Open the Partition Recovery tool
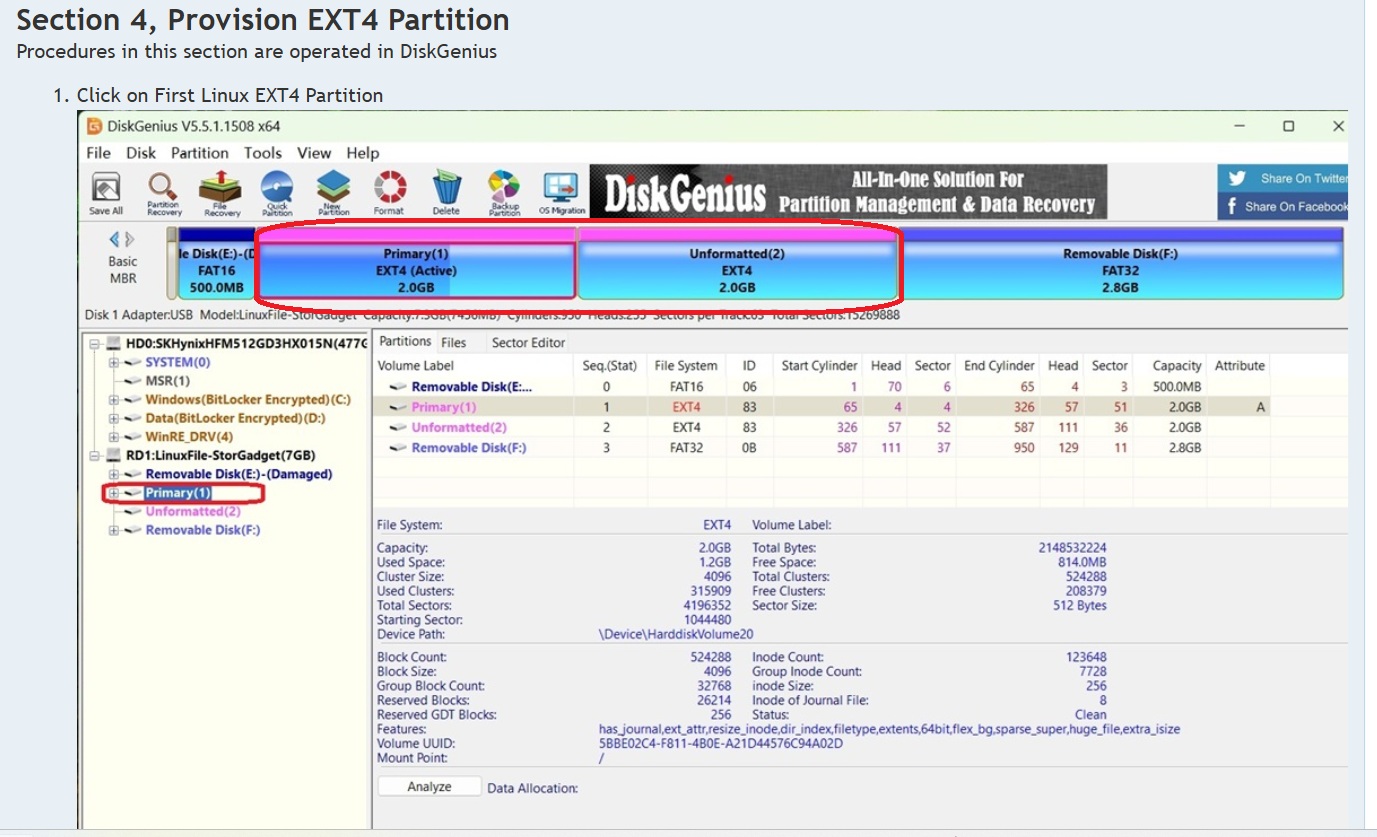 163,193
